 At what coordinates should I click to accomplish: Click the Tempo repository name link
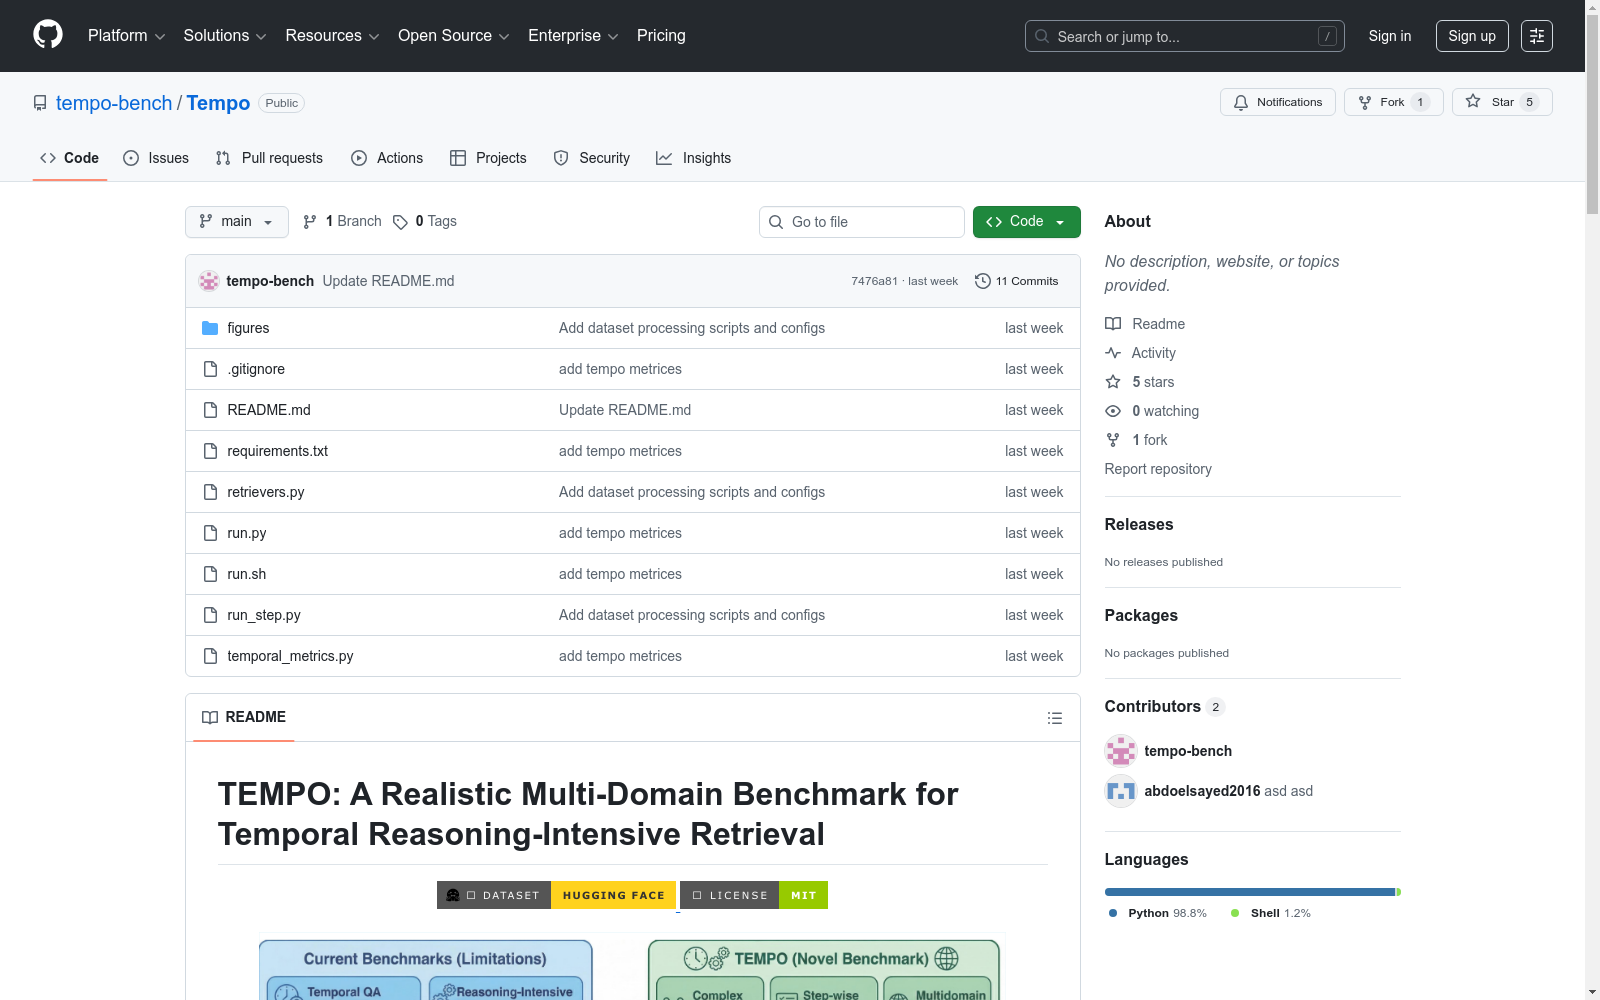coord(218,103)
